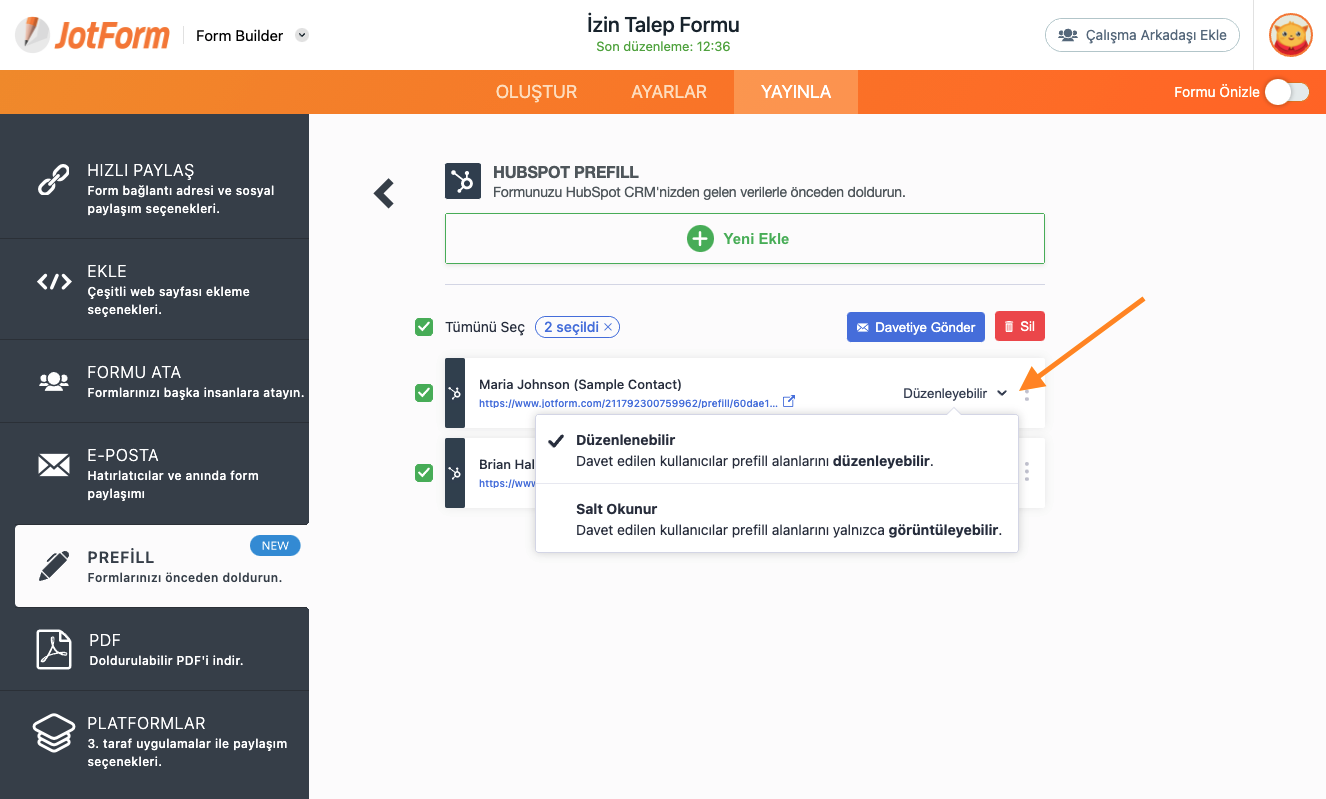Remove the '2 seçildi' selection tag
Screen dimensions: 1326x799
coord(608,327)
